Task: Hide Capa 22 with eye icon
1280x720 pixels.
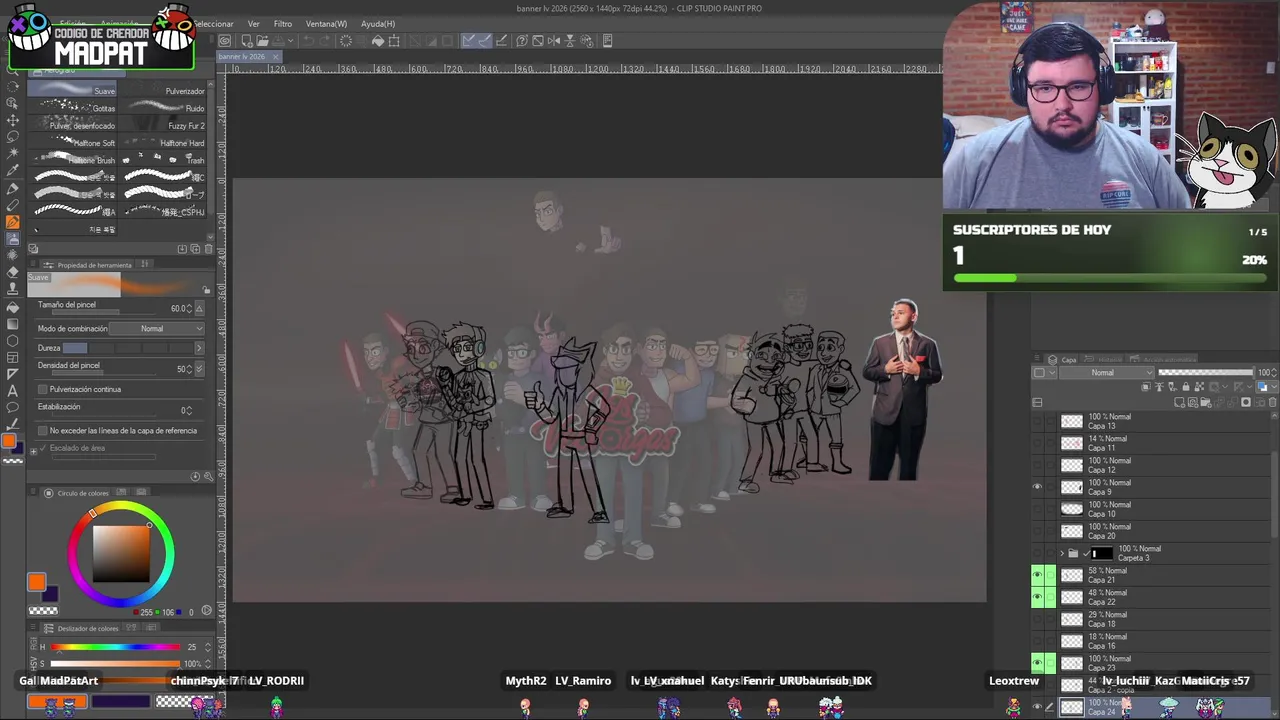Action: [1037, 597]
